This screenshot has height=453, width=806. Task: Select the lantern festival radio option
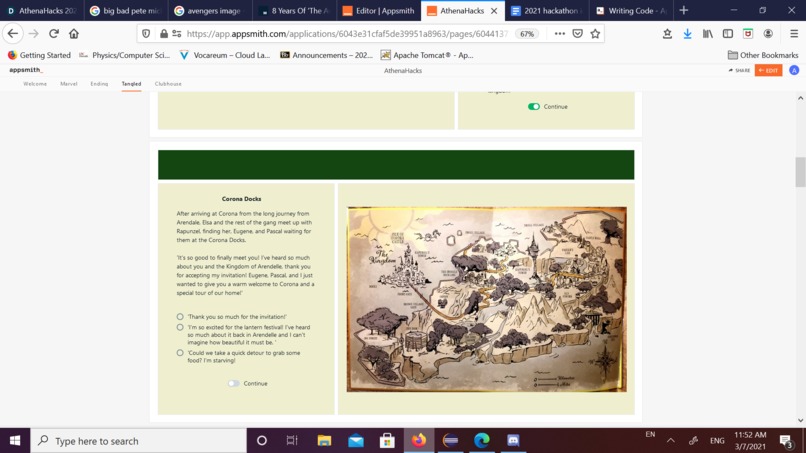(180, 327)
